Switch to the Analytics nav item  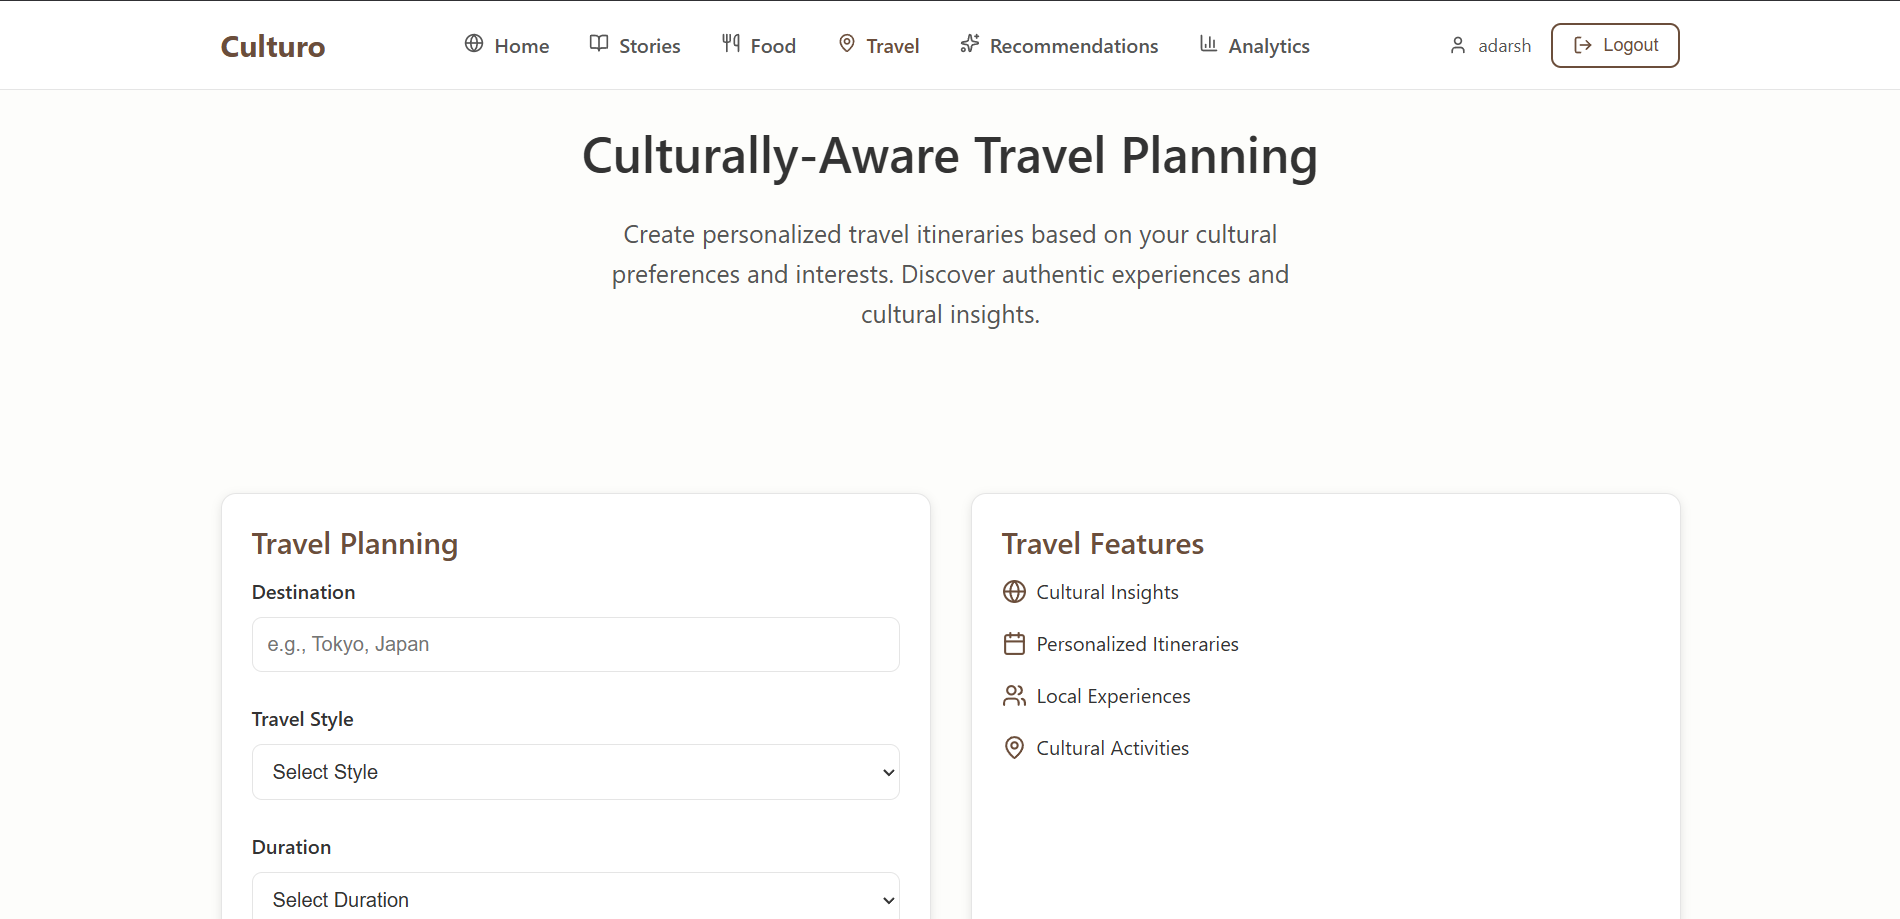pyautogui.click(x=1268, y=46)
